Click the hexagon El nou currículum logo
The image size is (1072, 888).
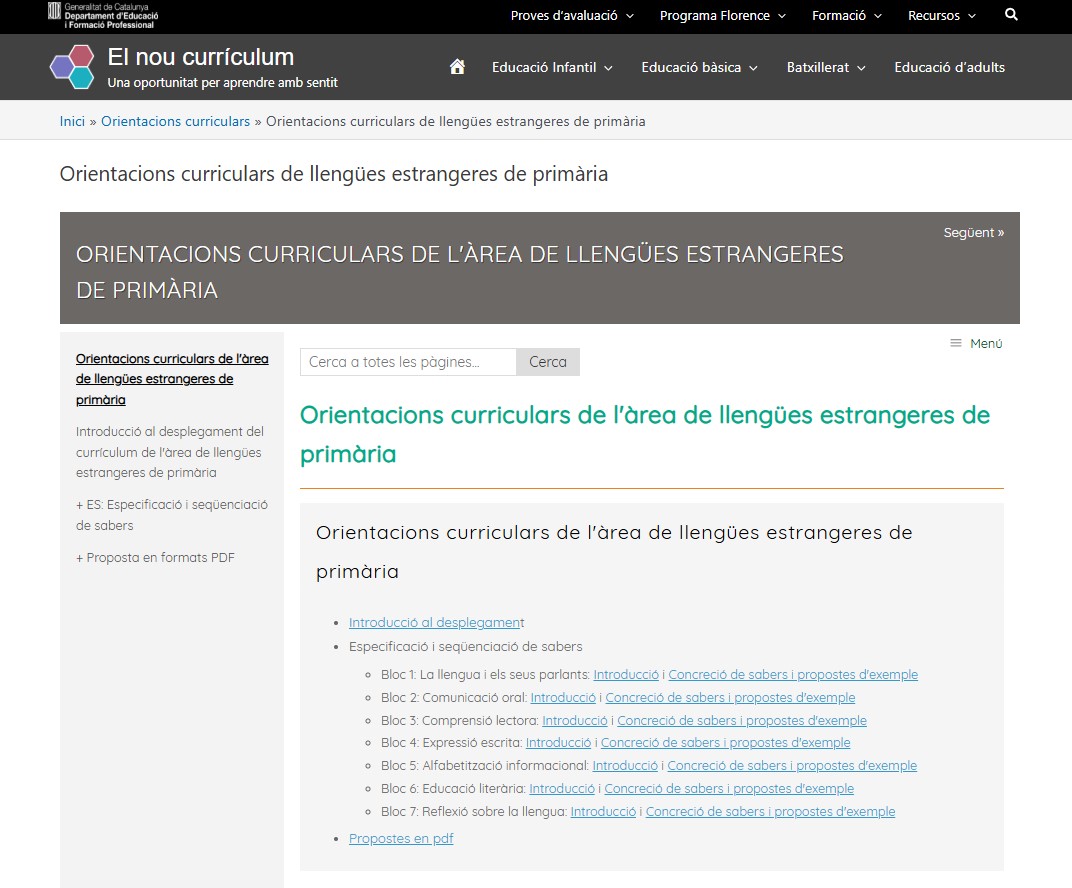coord(72,67)
